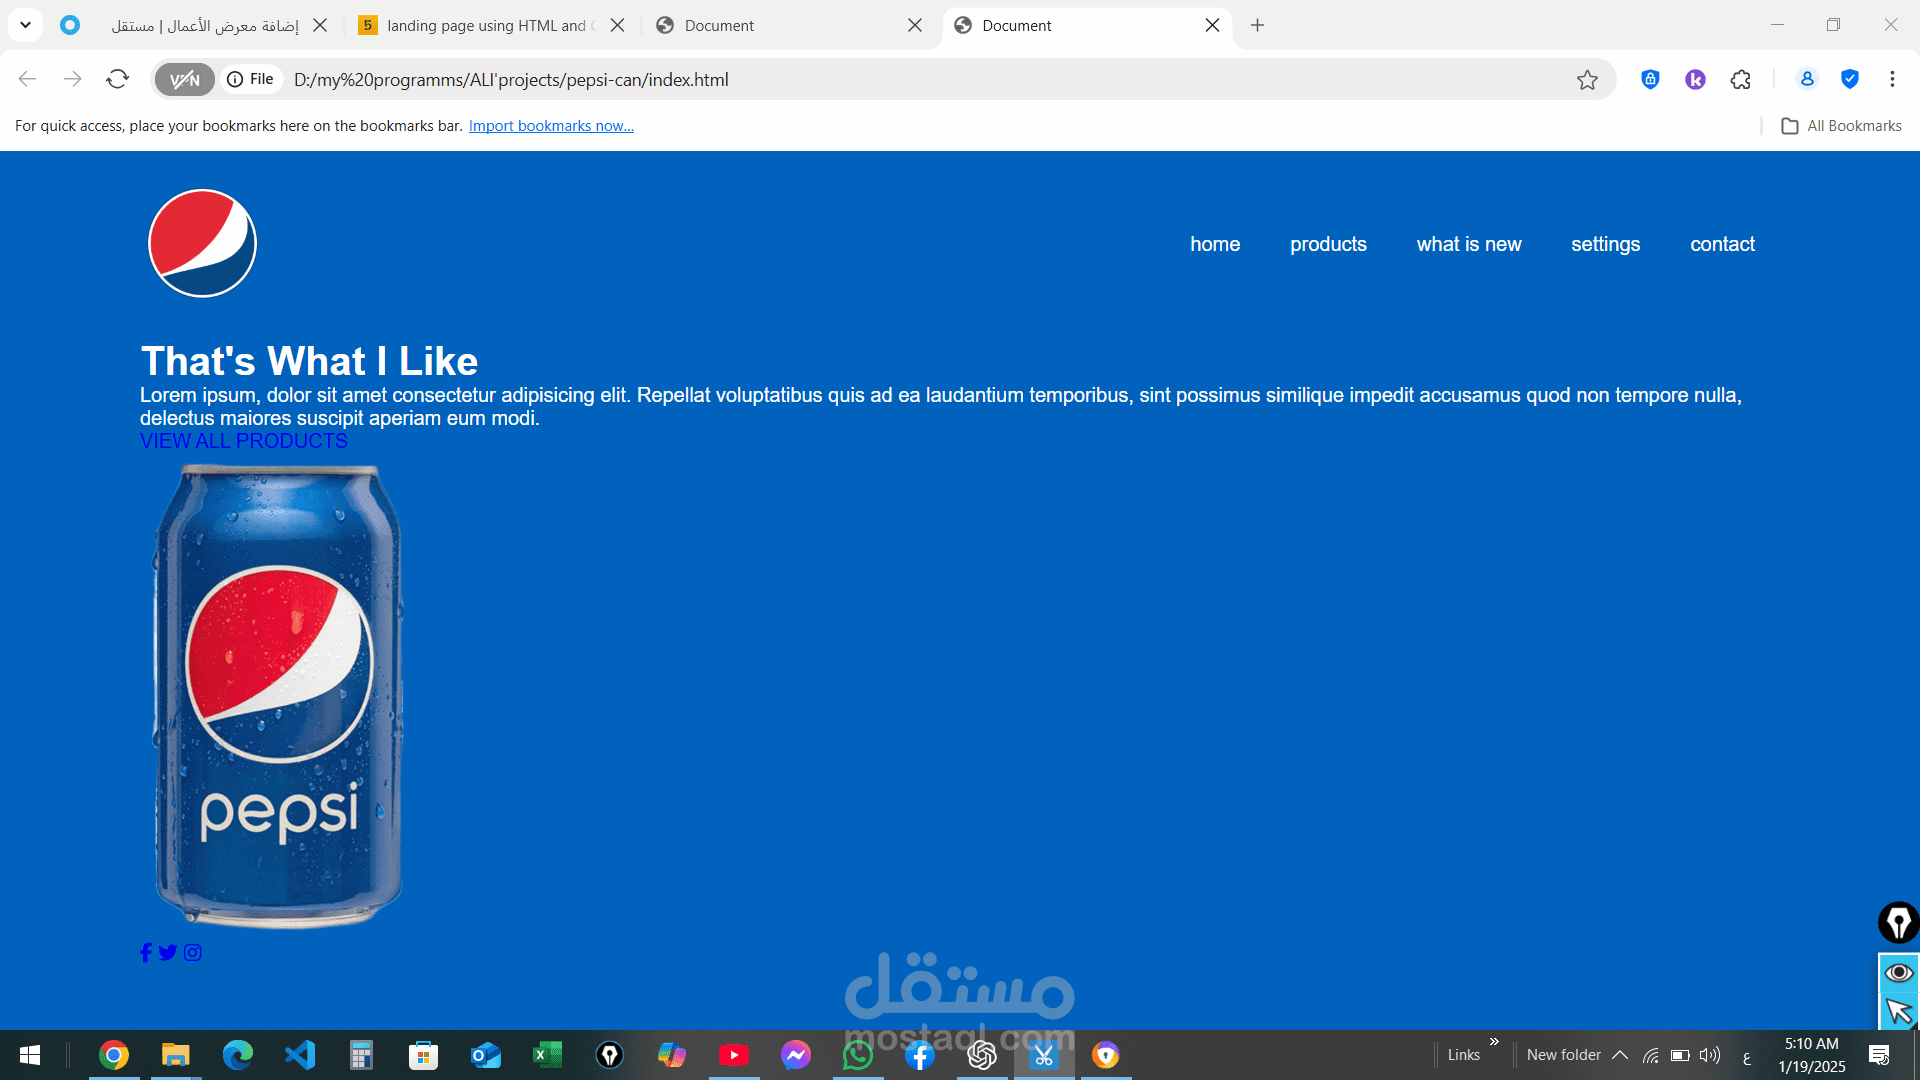Expand the Links toolbar chevron

pyautogui.click(x=1494, y=1042)
